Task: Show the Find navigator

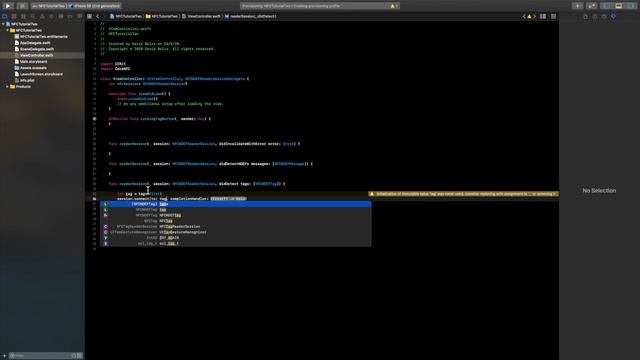Action: (x=33, y=16)
